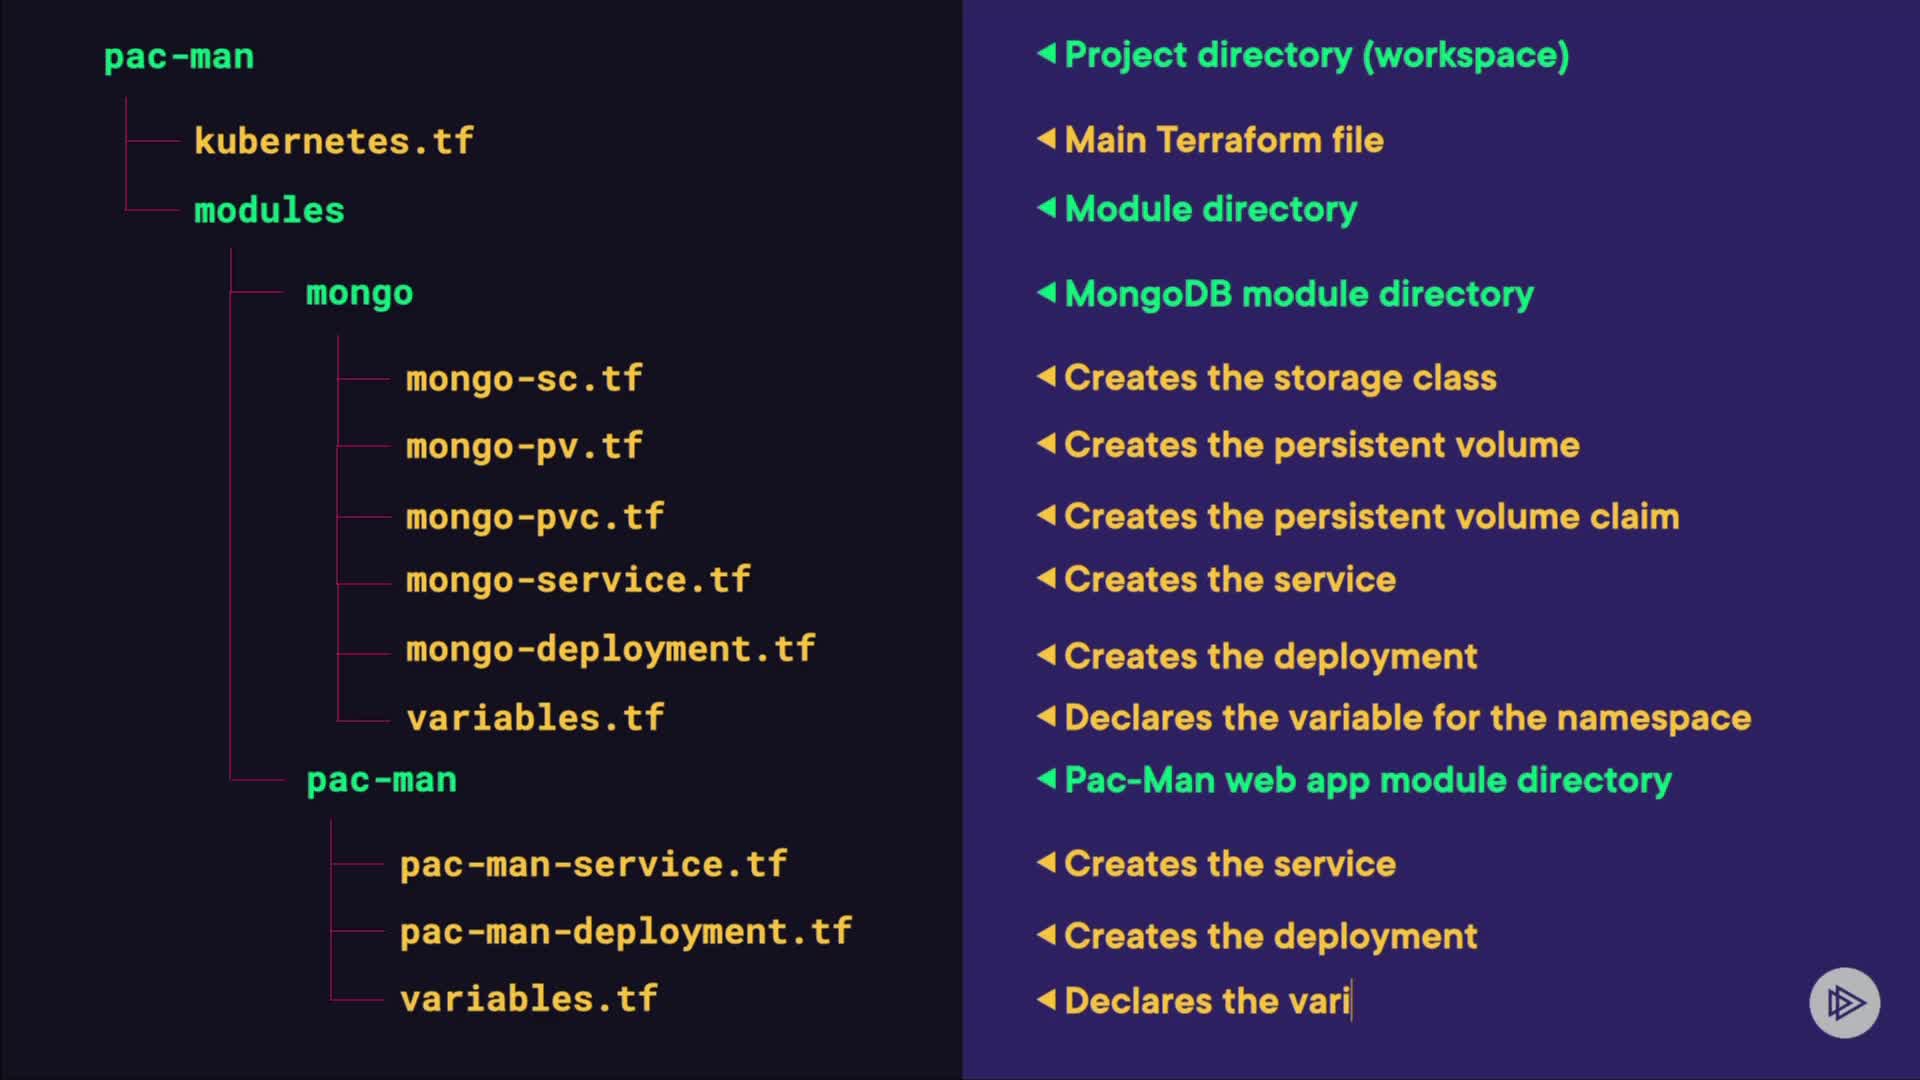Click arrow beside Project directory (workspace)
Image resolution: width=1920 pixels, height=1080 pixels.
click(x=1046, y=53)
